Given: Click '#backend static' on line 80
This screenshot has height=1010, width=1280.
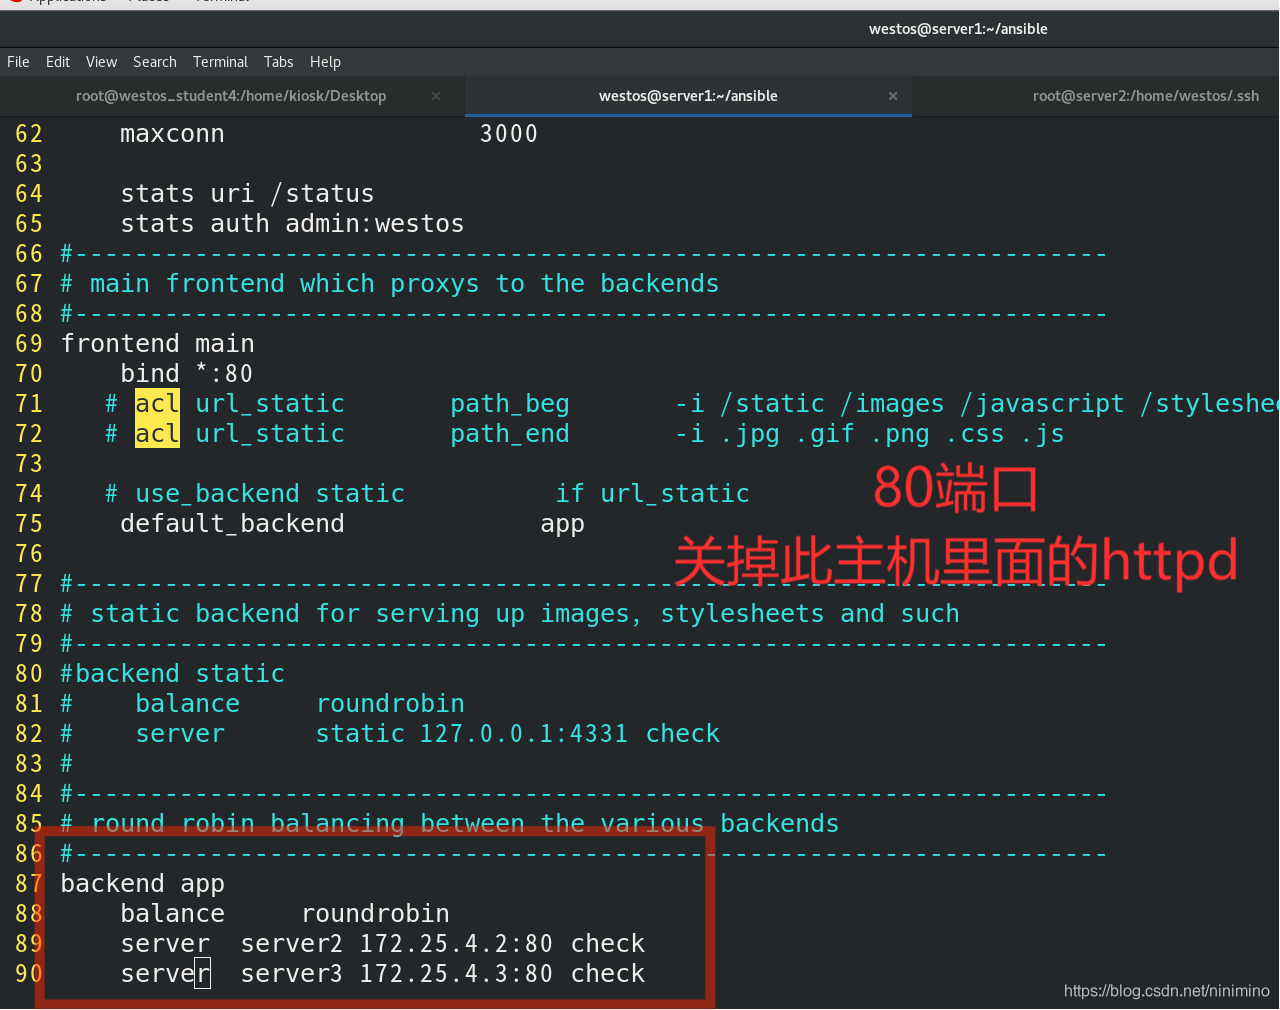Looking at the screenshot, I should coord(172,674).
